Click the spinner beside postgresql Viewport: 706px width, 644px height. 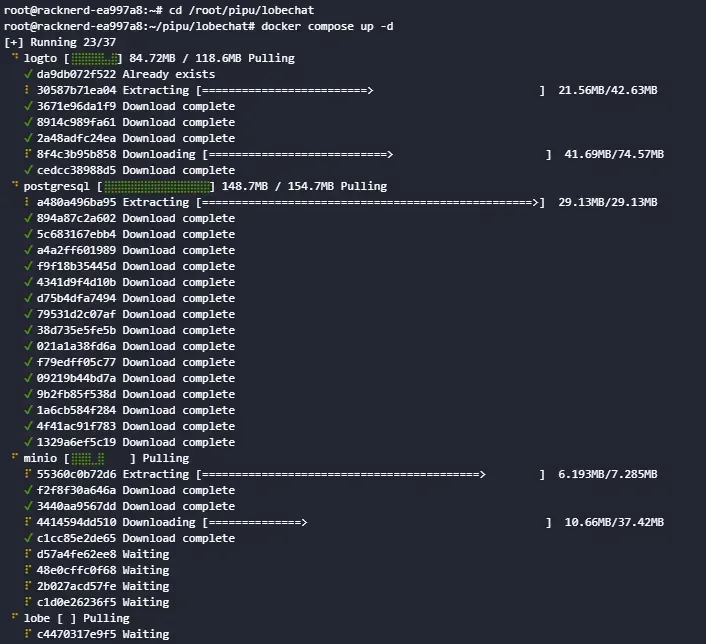pyautogui.click(x=15, y=185)
